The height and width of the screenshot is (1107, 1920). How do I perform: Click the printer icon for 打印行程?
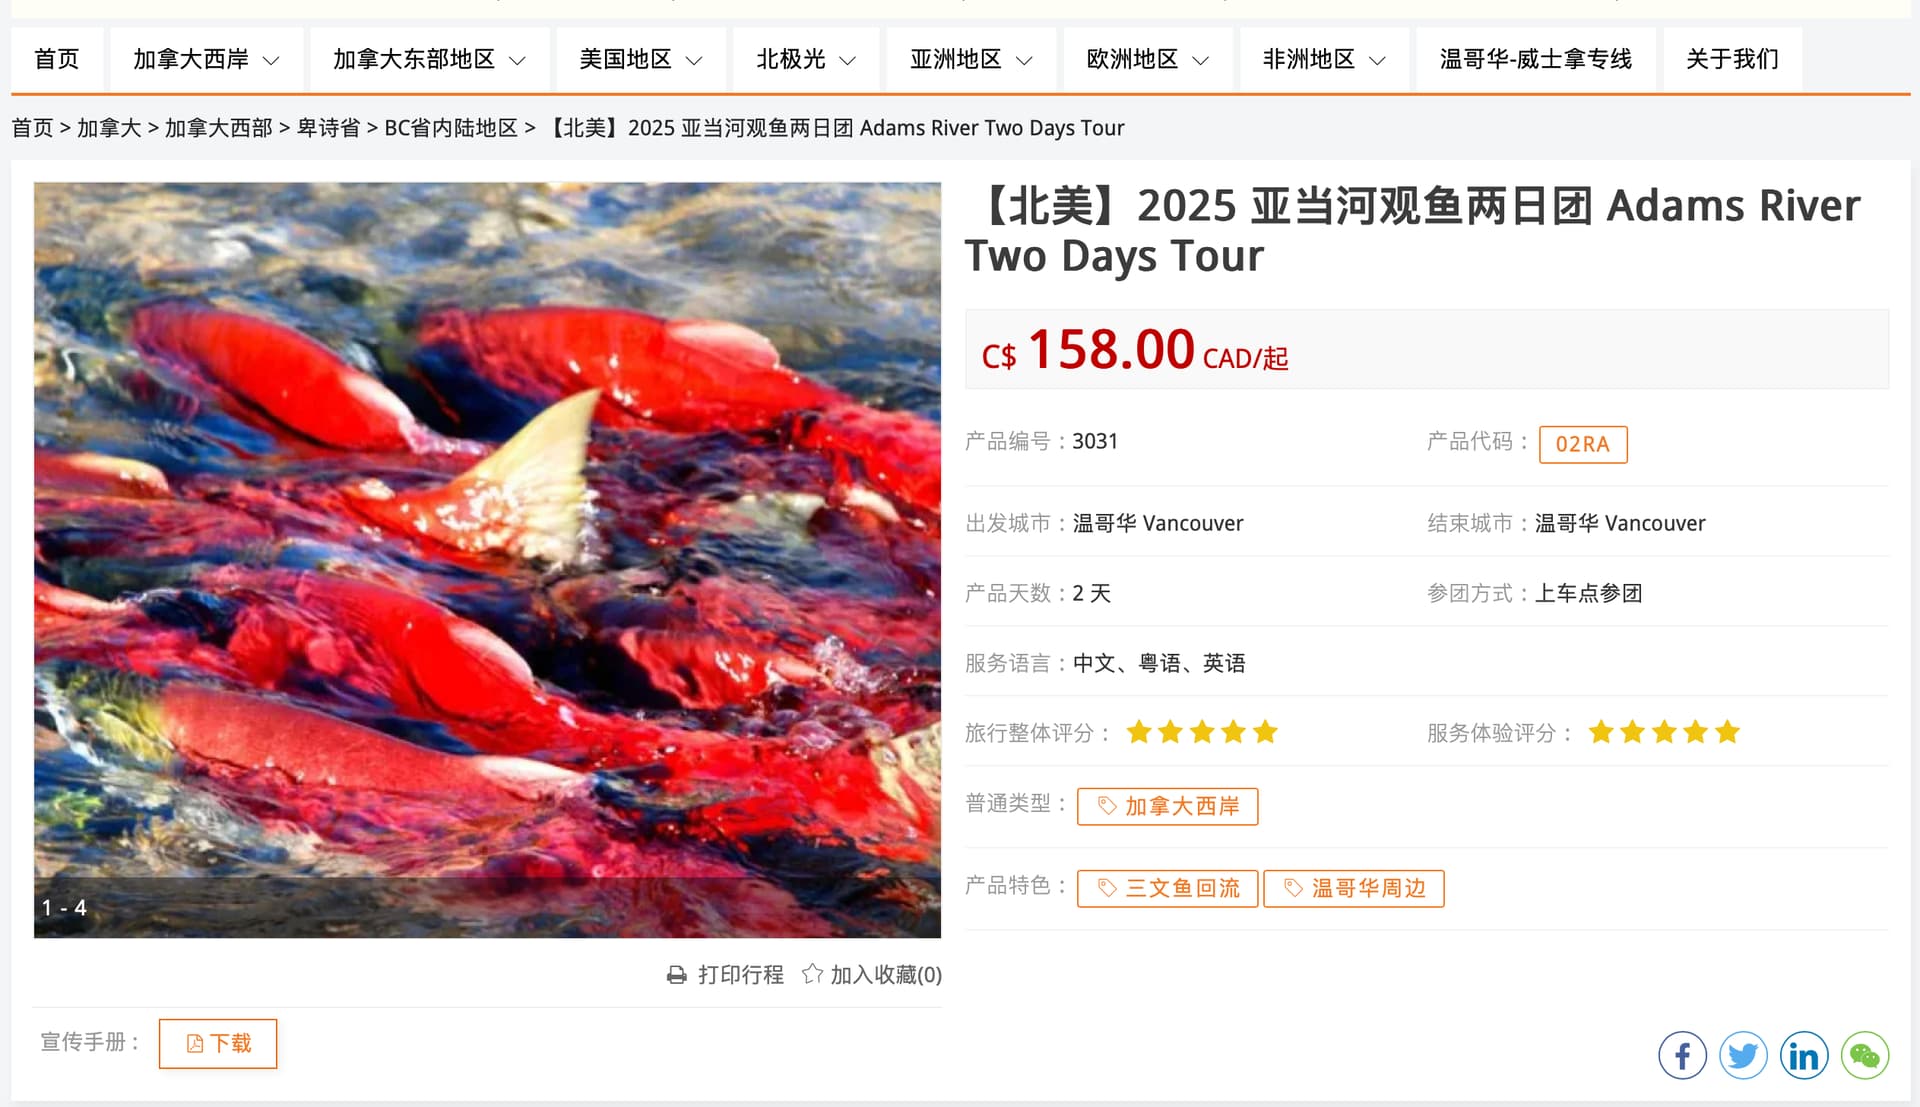click(677, 975)
